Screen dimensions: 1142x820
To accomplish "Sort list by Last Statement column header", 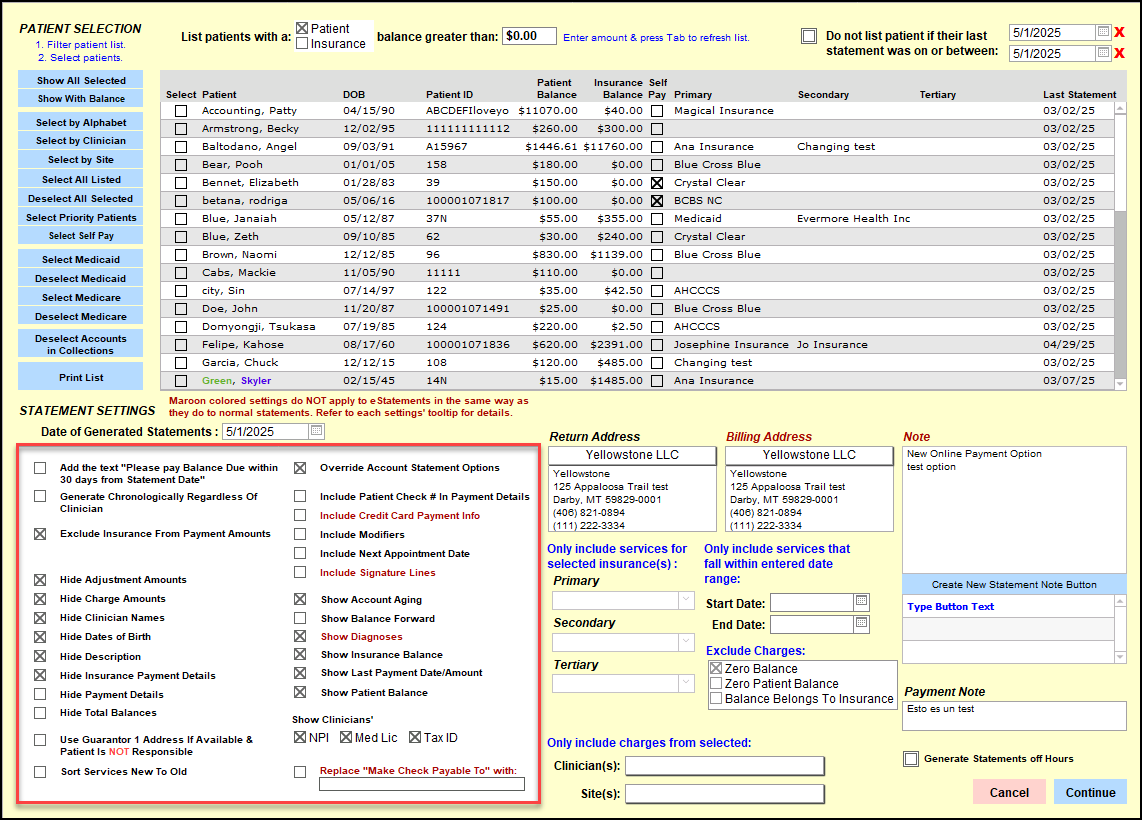I will [1079, 95].
